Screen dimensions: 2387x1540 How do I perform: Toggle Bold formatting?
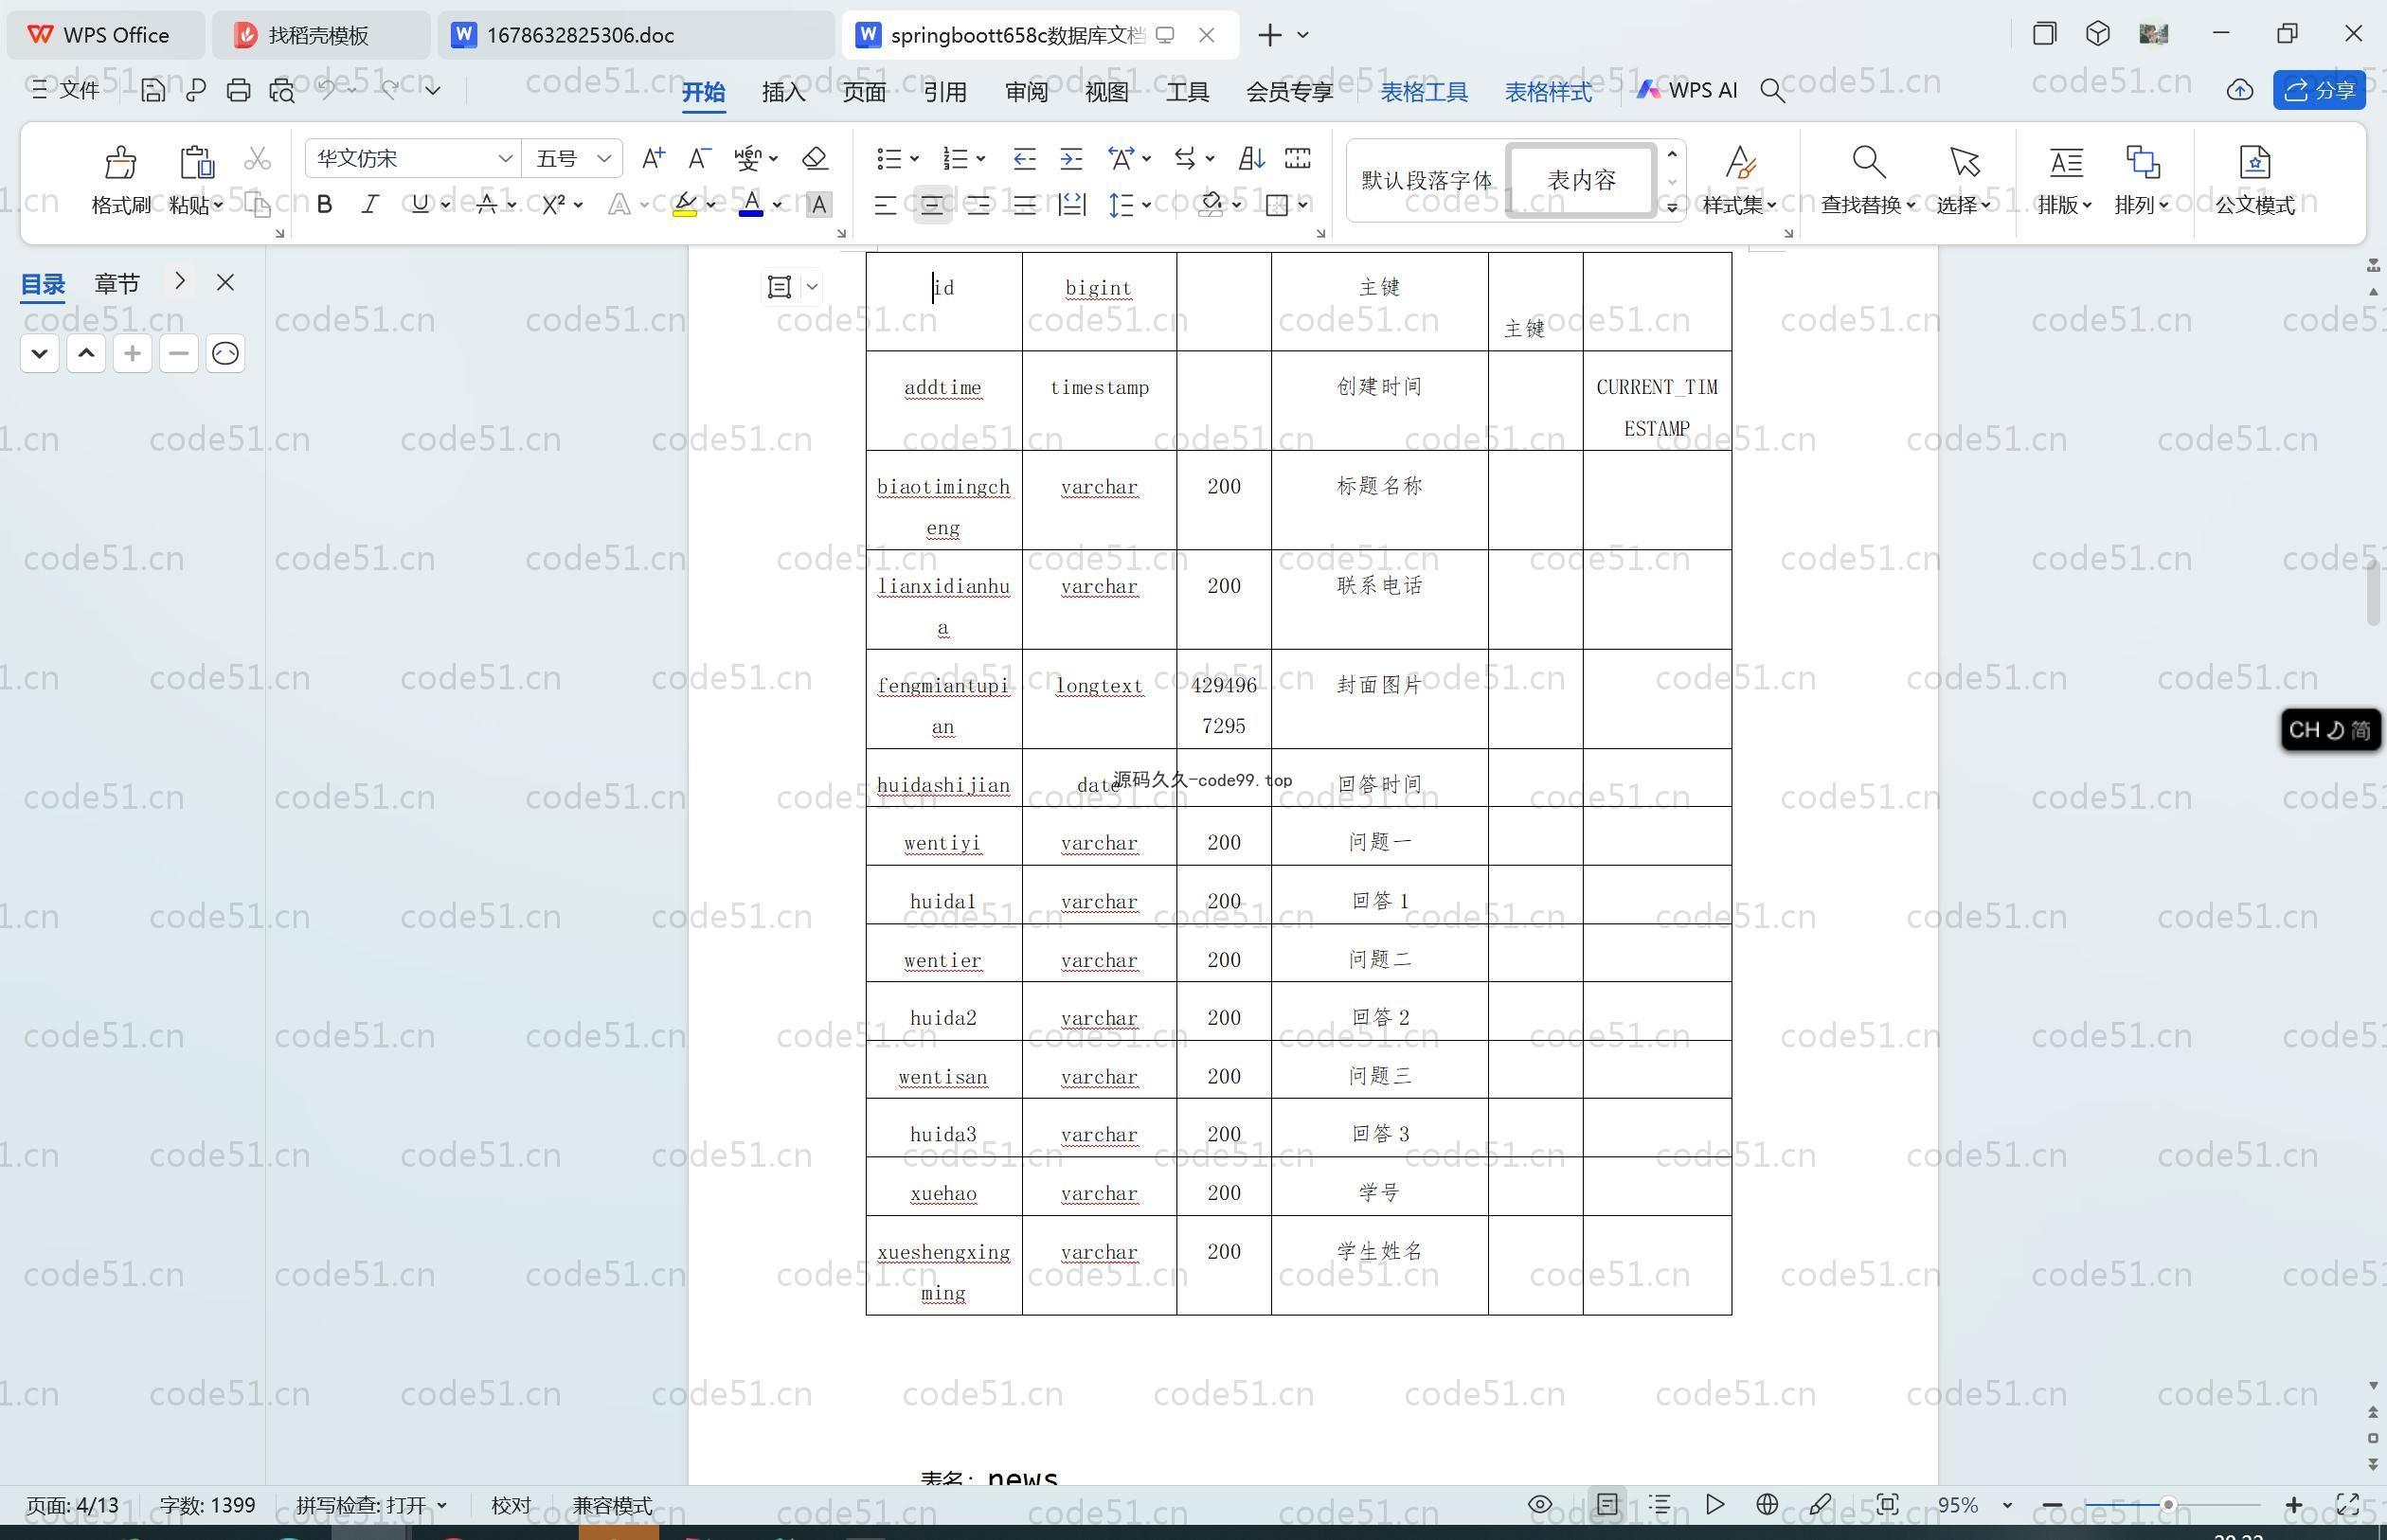coord(324,204)
